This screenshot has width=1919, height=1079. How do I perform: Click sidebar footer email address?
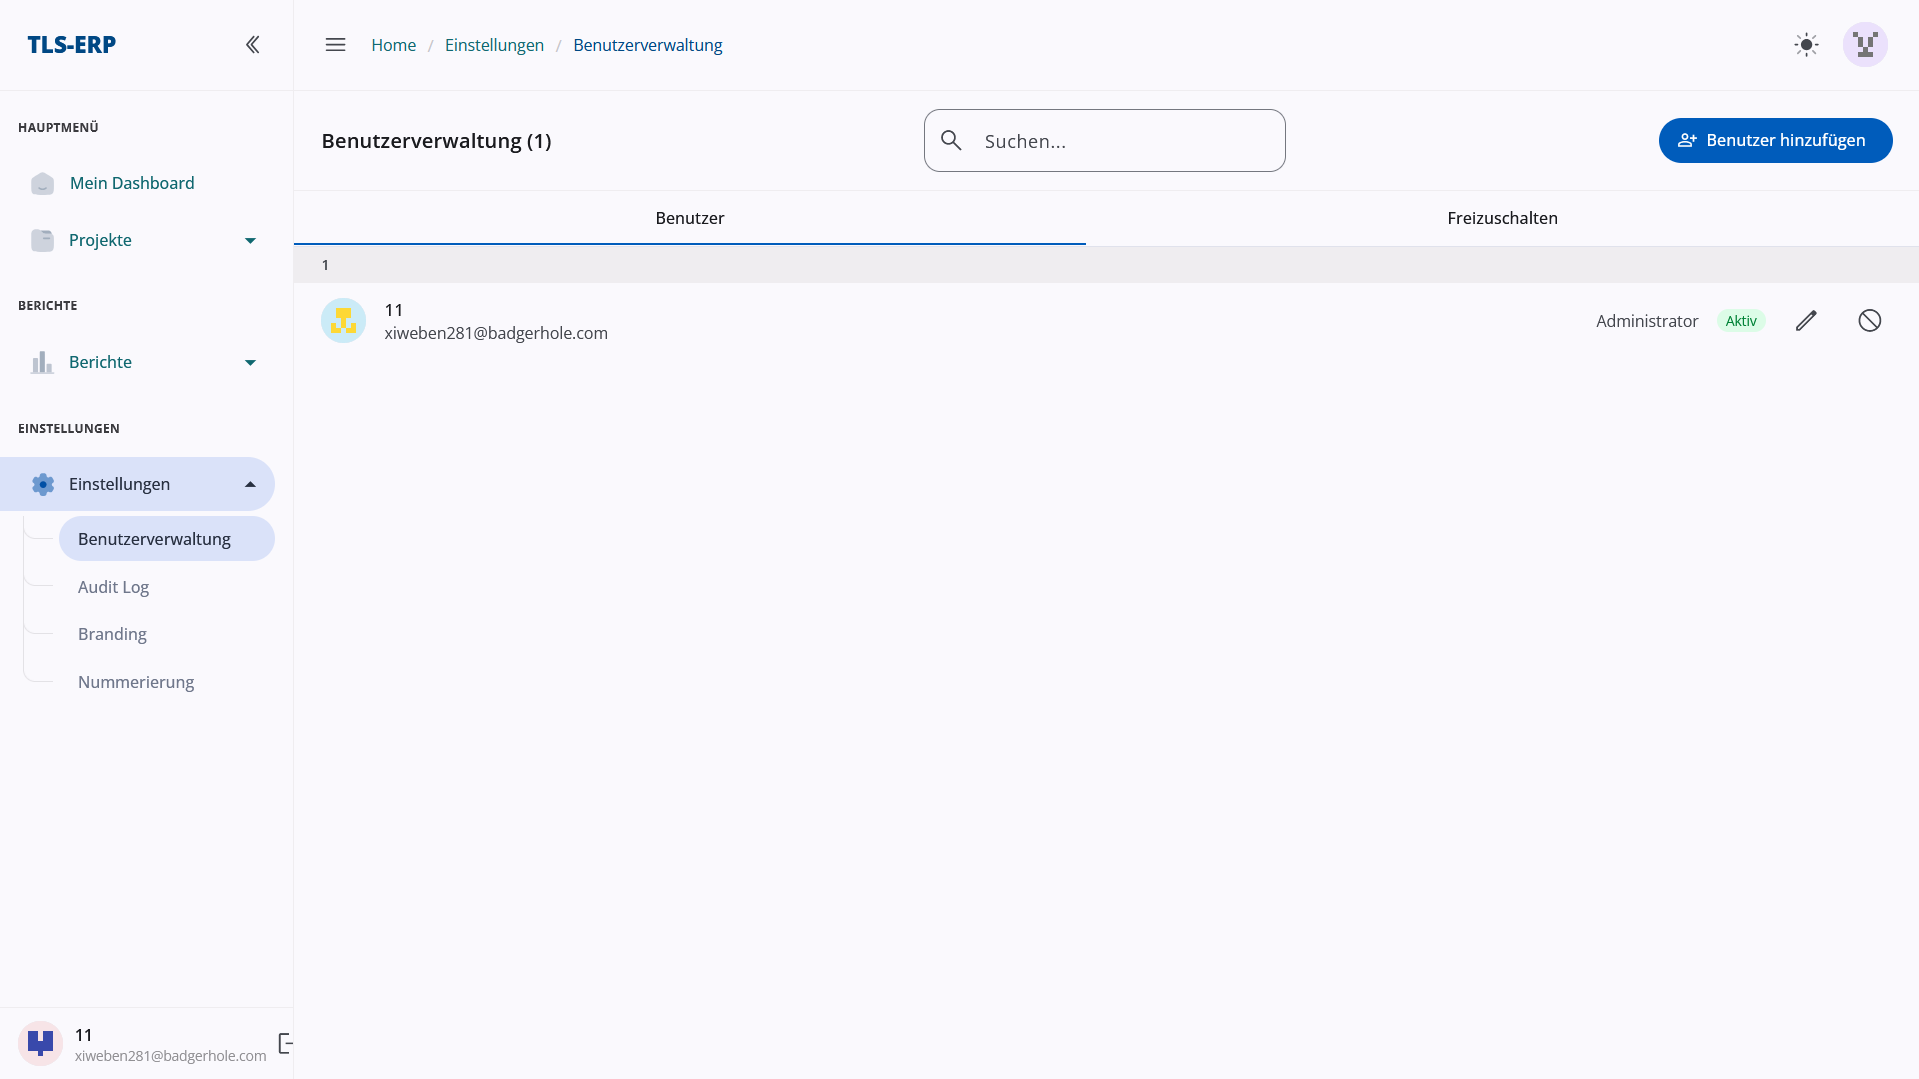click(x=170, y=1056)
